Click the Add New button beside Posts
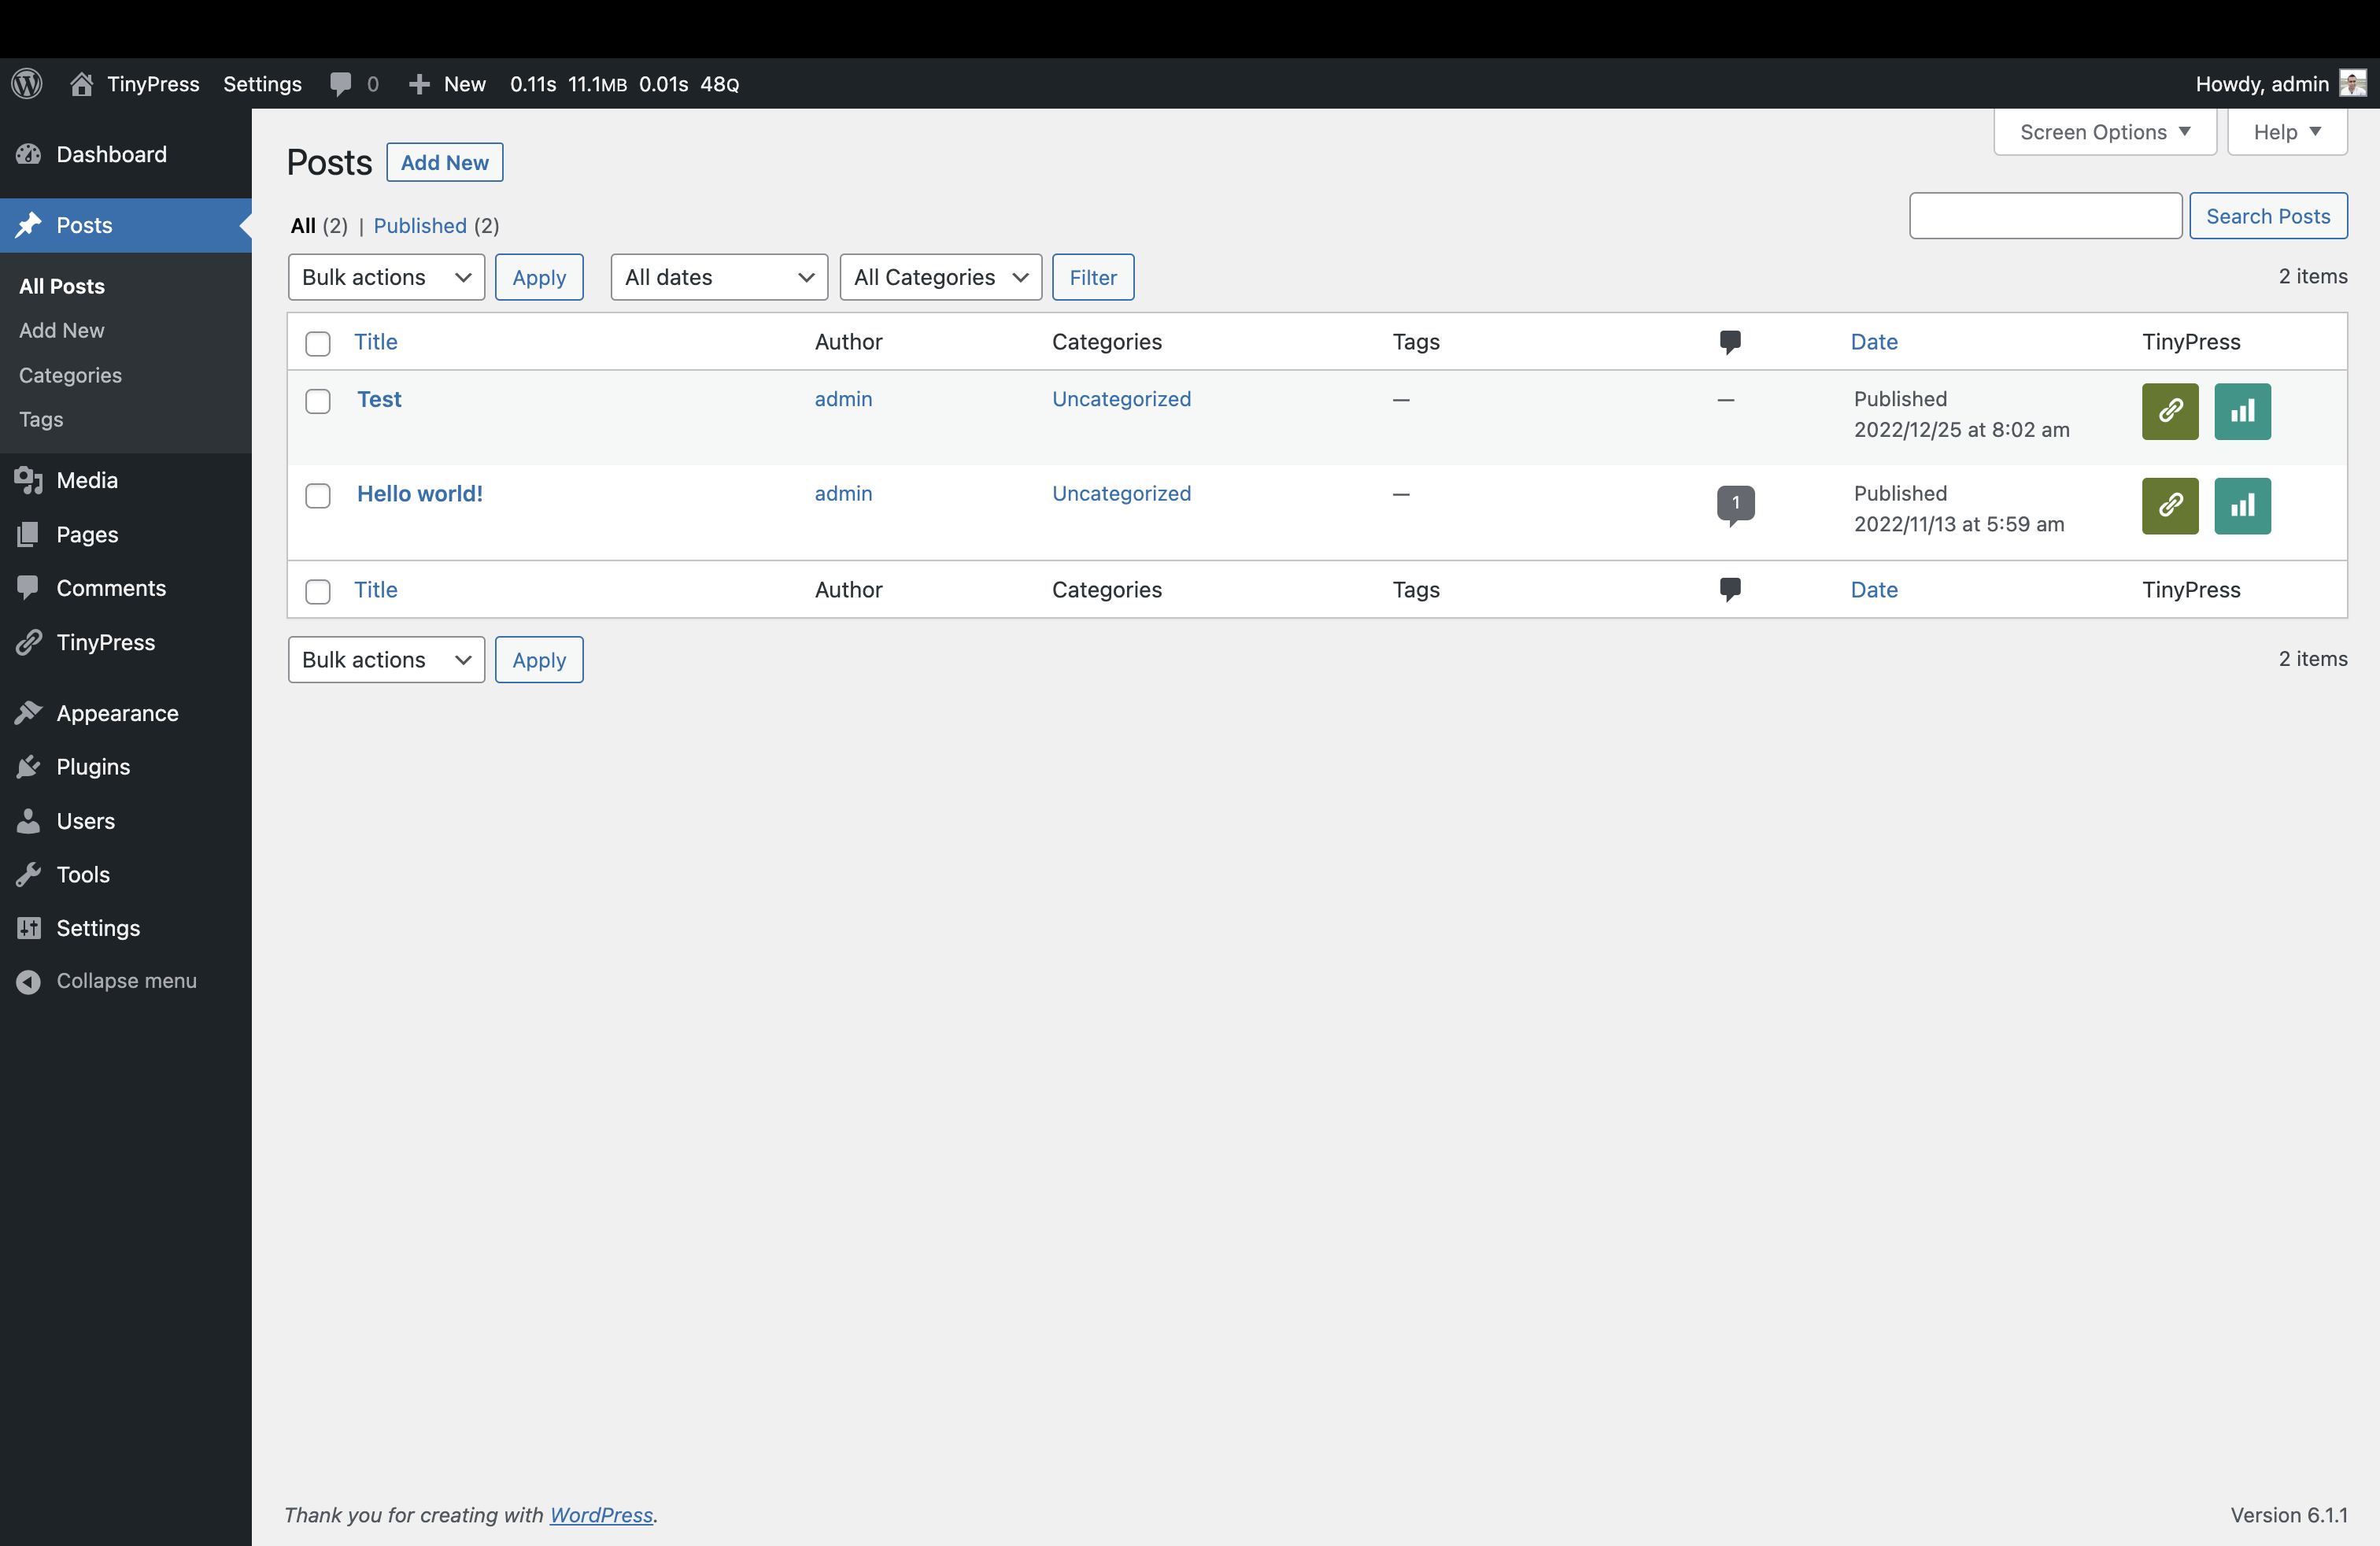 [445, 162]
